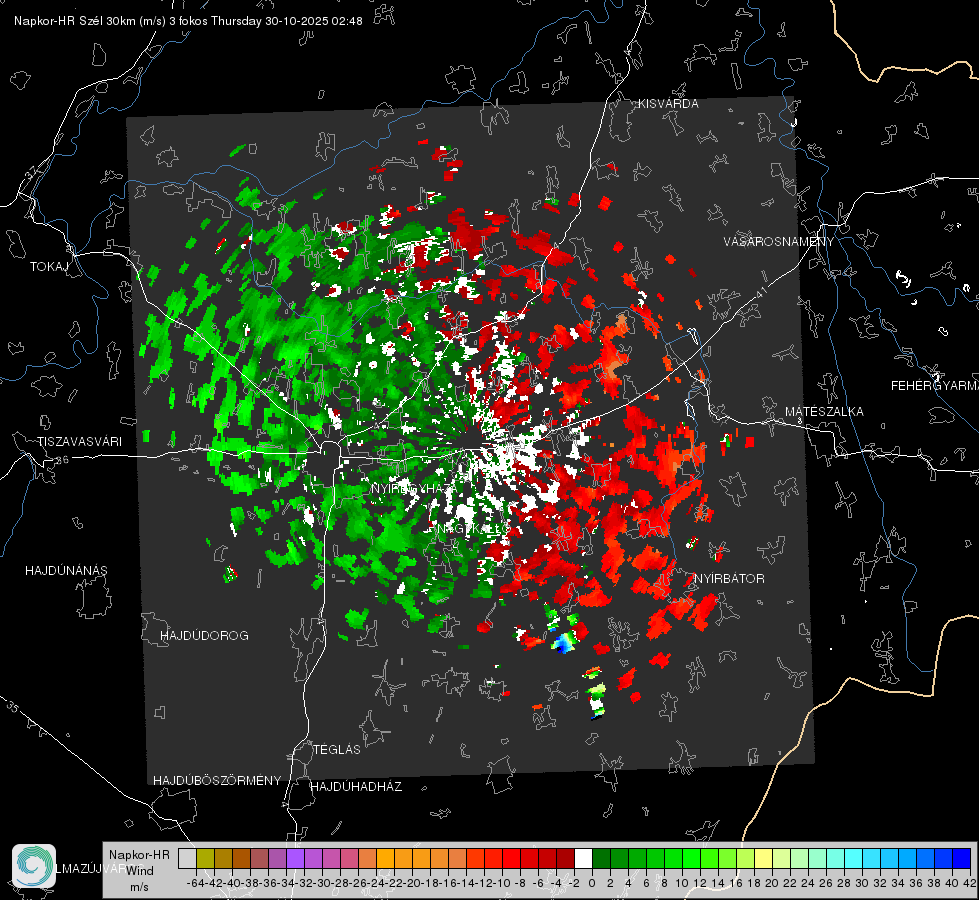Click the HAJDÚNÁNÁS town label
Viewport: 979px width, 900px height.
point(66,571)
